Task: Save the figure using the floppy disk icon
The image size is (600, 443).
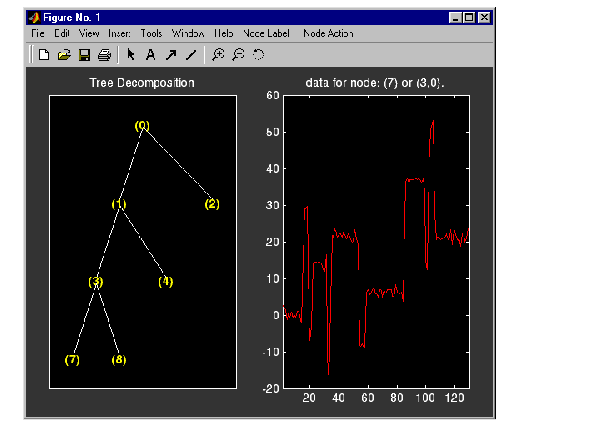Action: tap(84, 55)
